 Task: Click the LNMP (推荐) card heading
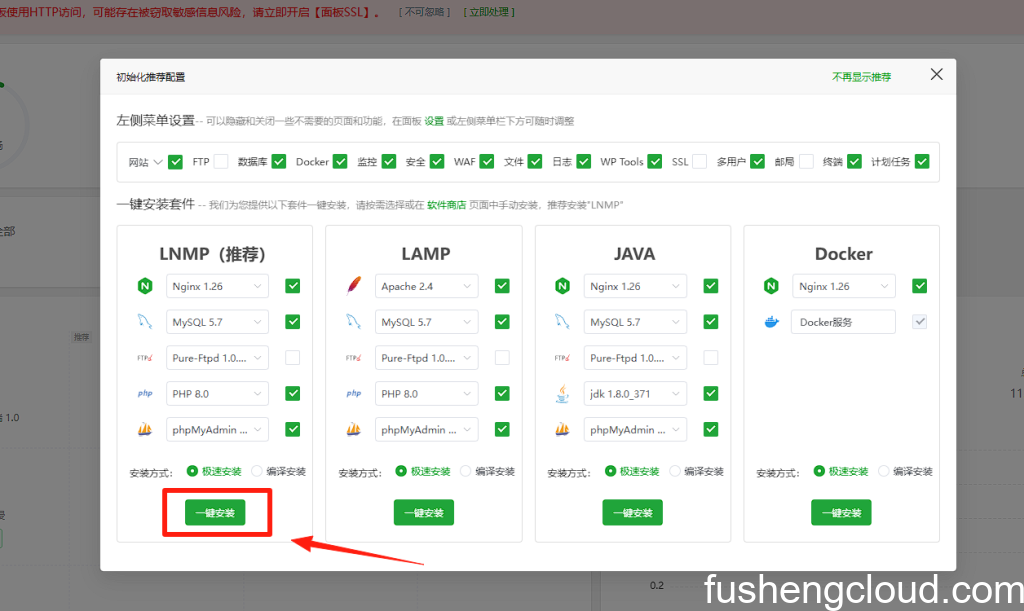[213, 254]
